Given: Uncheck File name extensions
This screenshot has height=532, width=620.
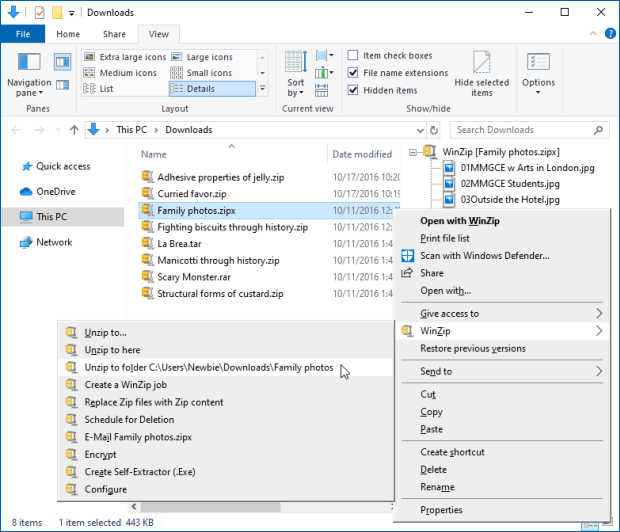Looking at the screenshot, I should point(353,73).
